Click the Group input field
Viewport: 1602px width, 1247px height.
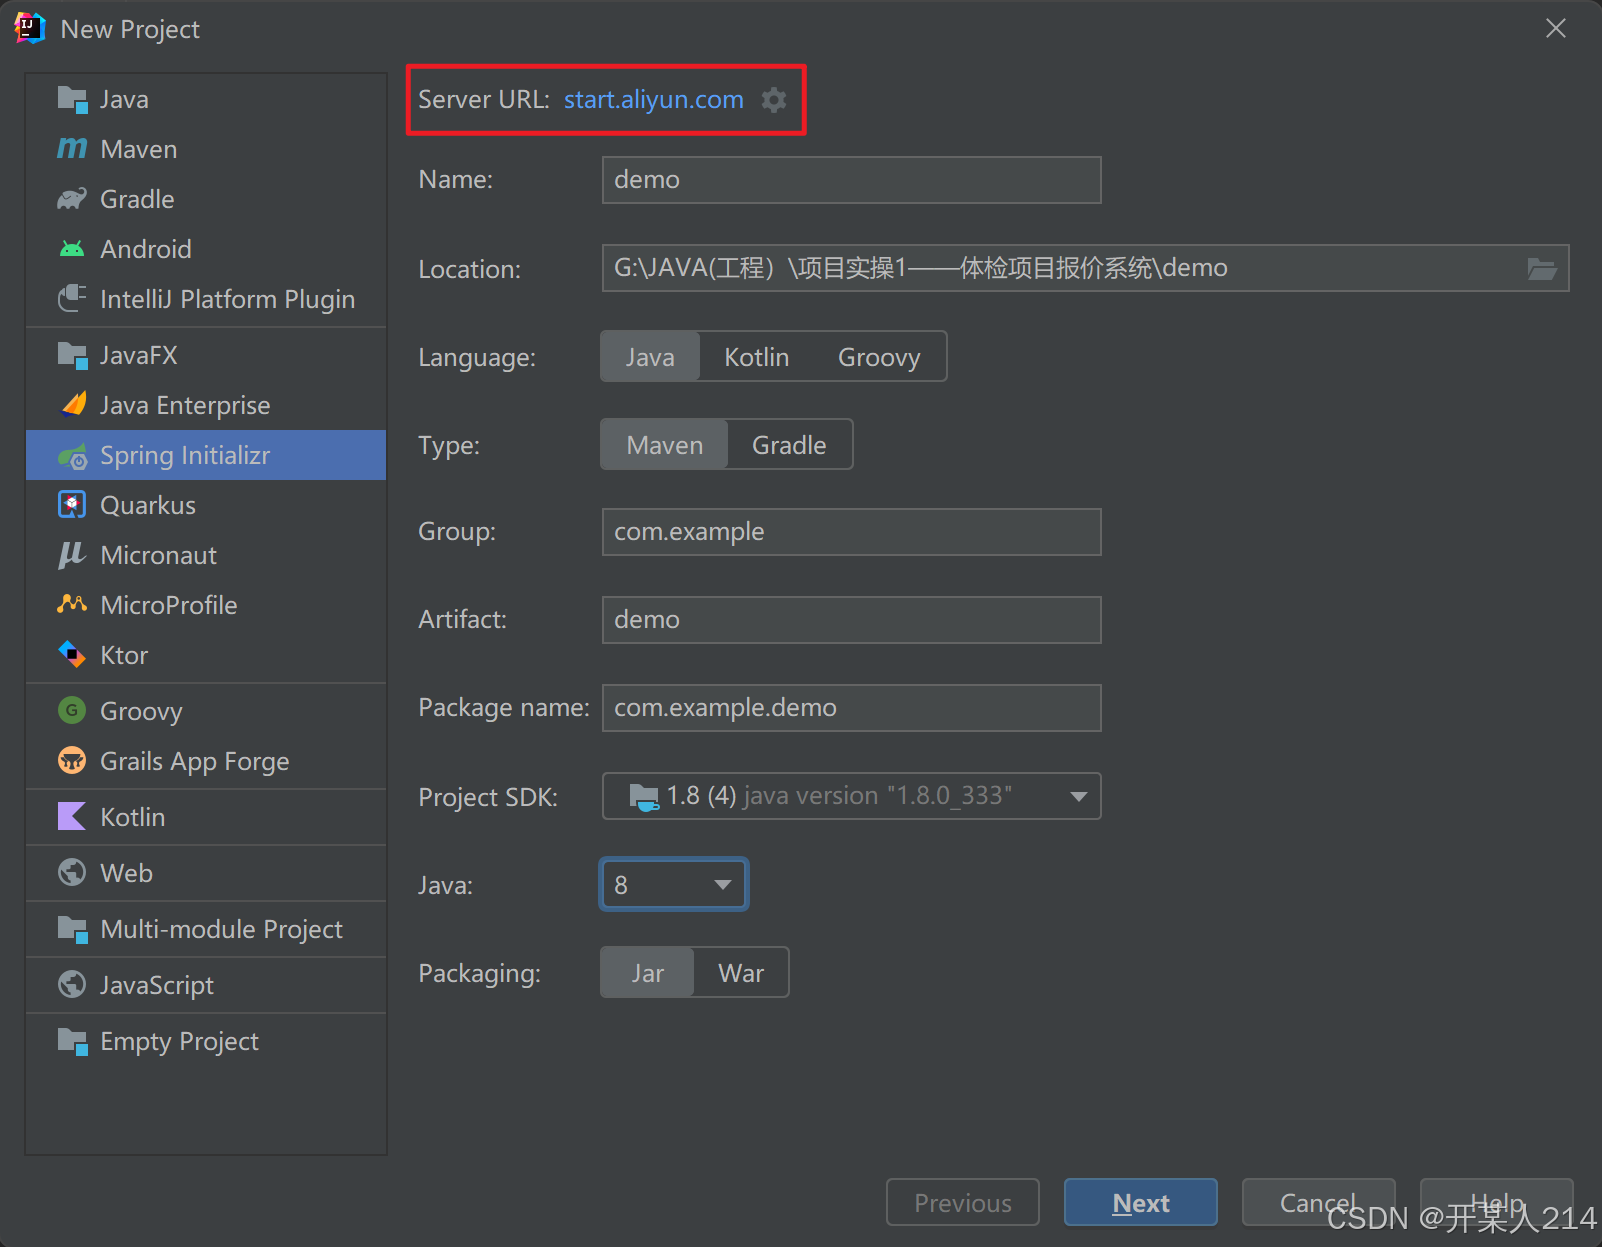click(852, 532)
